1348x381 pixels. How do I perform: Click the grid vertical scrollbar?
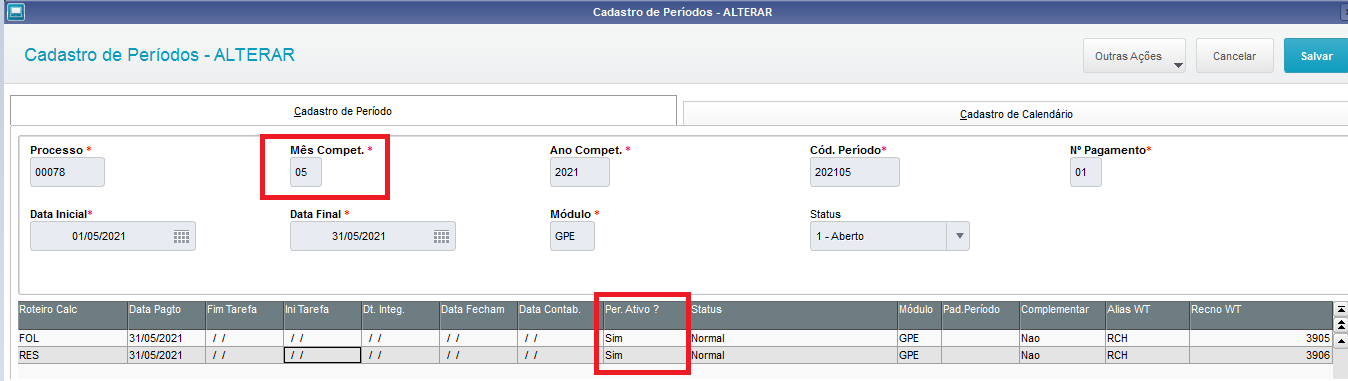(1340, 340)
